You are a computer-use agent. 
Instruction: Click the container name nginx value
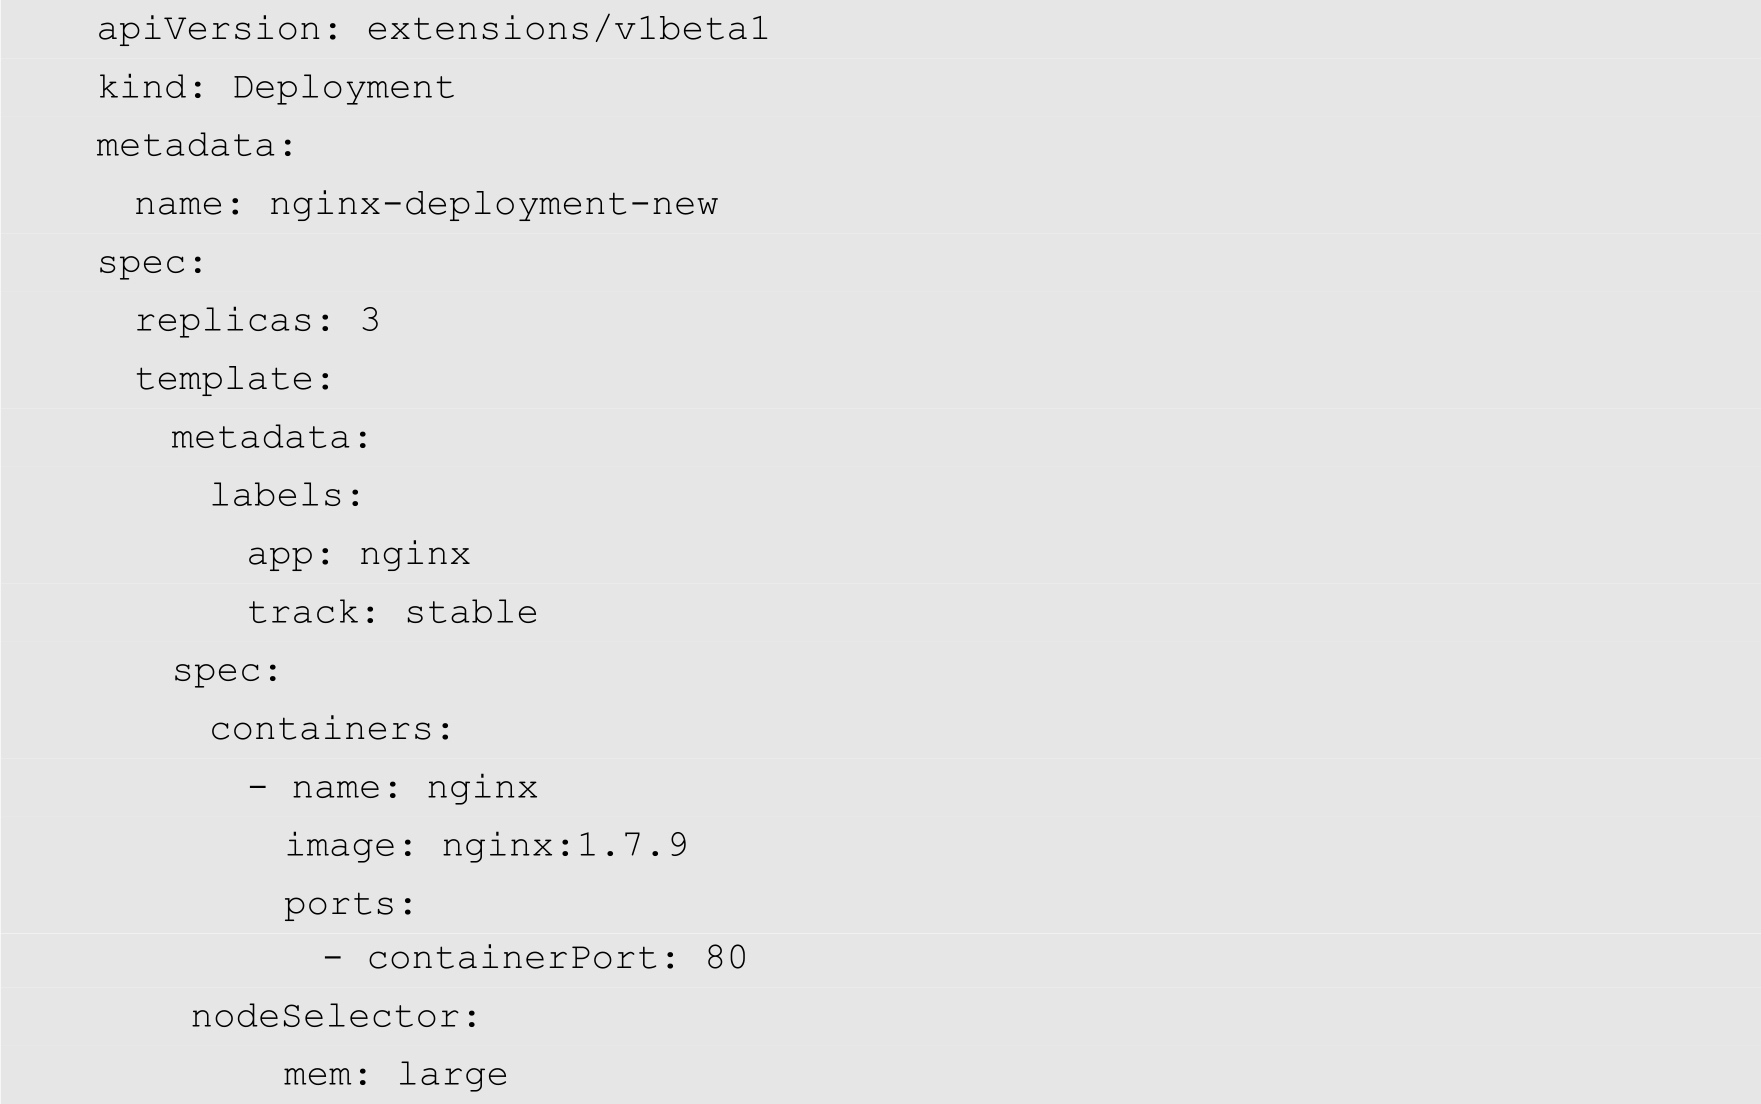click(x=482, y=788)
